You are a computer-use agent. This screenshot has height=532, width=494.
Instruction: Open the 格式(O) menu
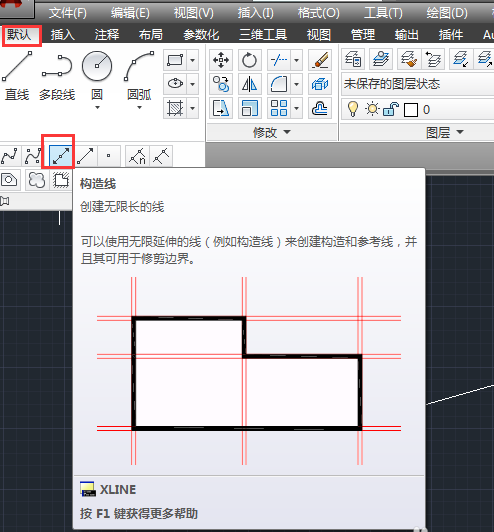[319, 13]
